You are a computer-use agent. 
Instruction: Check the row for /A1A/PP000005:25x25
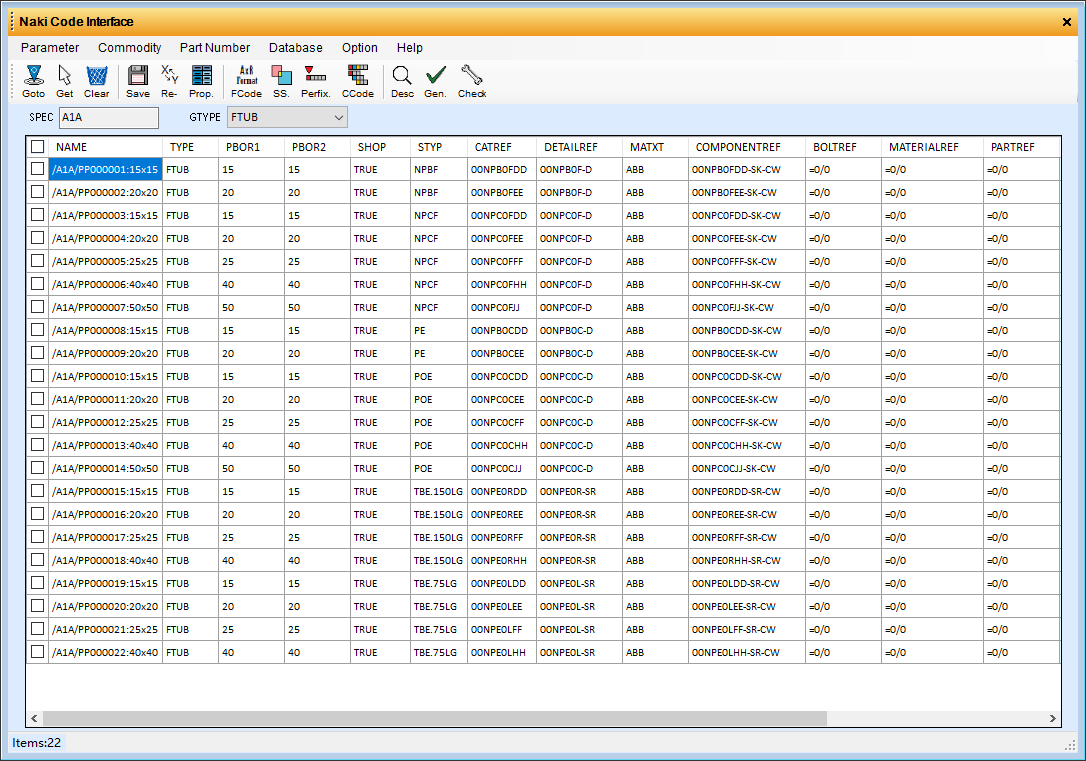tap(37, 261)
